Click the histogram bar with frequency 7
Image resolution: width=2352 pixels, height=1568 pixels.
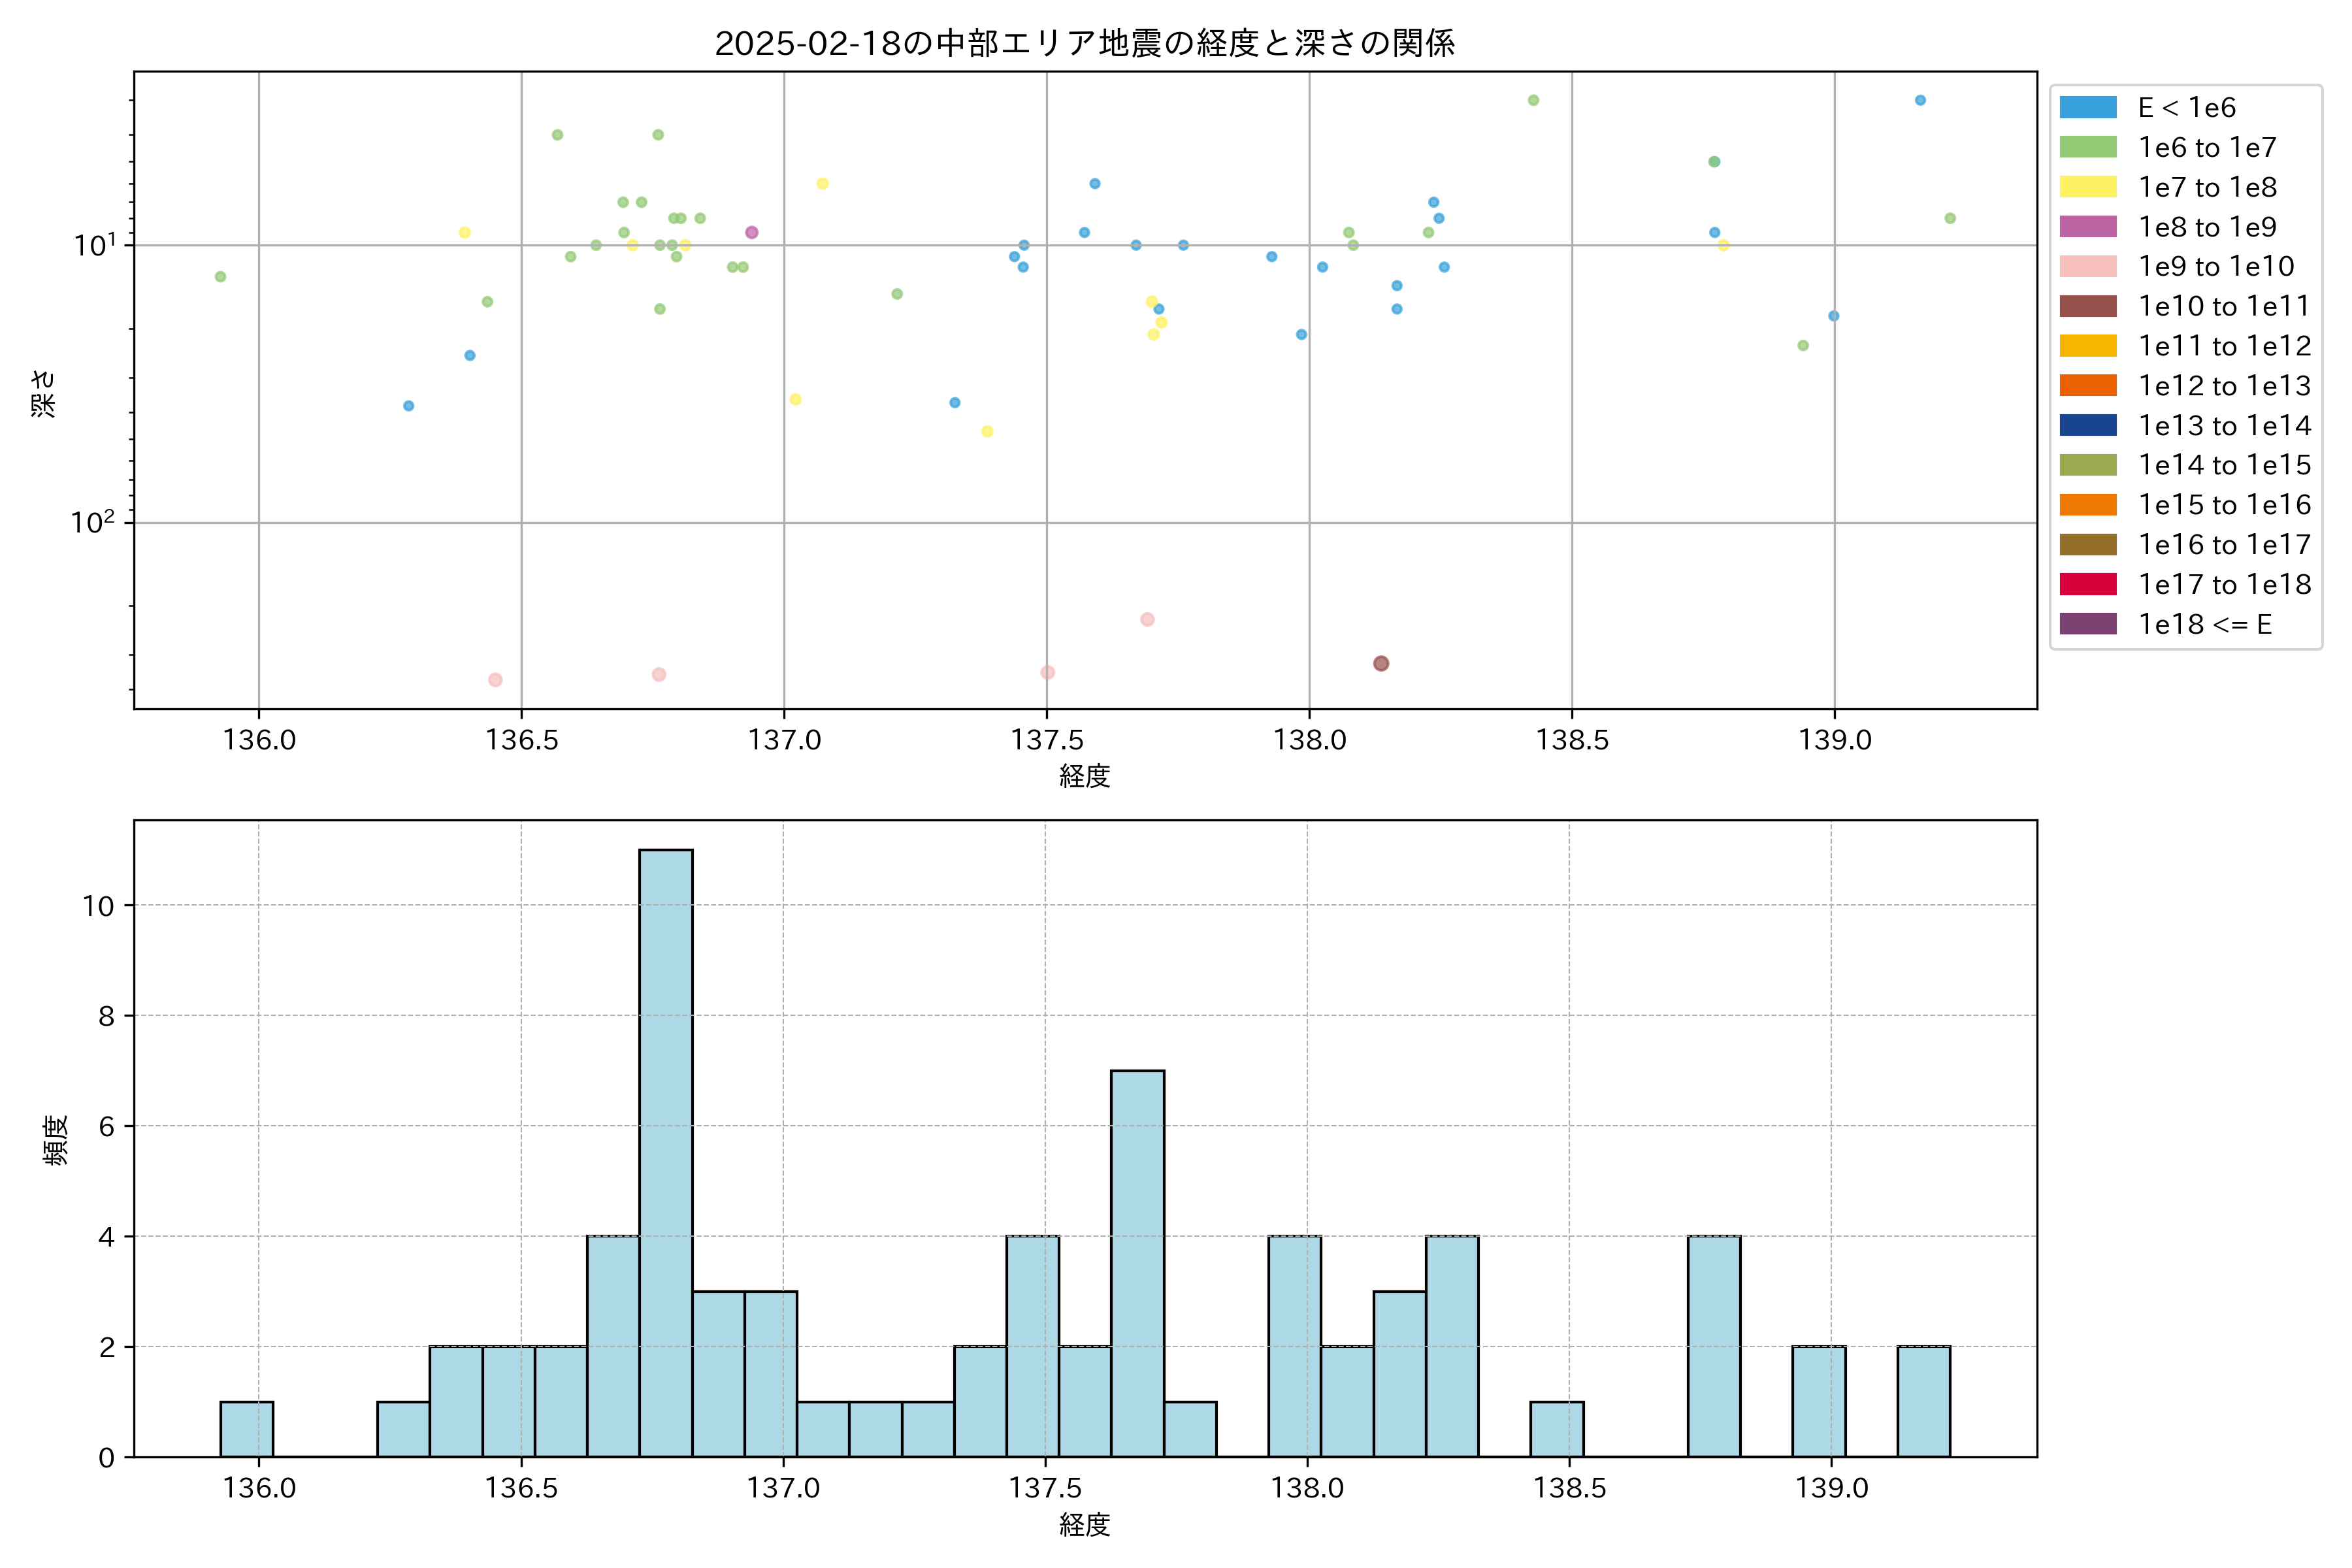tap(1137, 1262)
